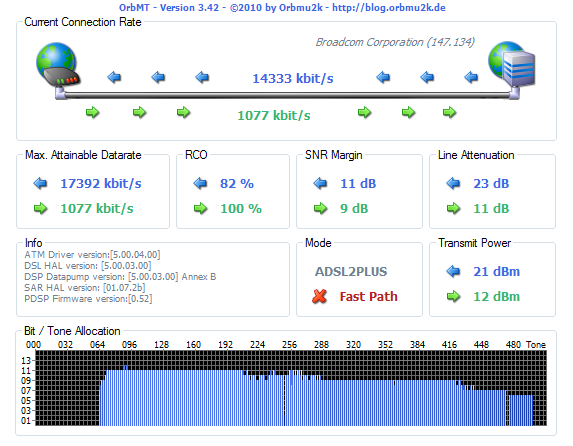
Task: Open the http://blog.orbmu2k.de link in the title
Action: [389, 8]
